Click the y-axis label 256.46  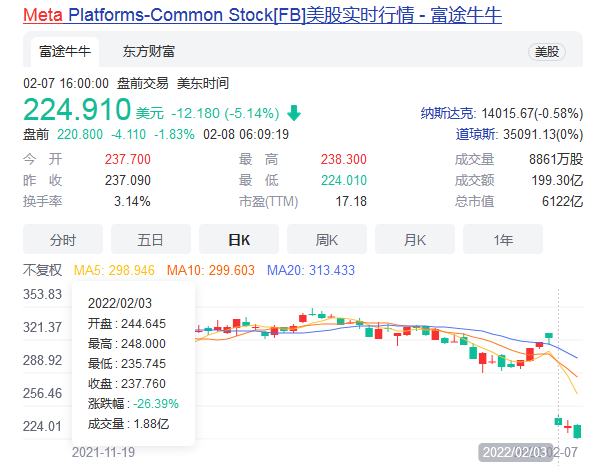(42, 393)
